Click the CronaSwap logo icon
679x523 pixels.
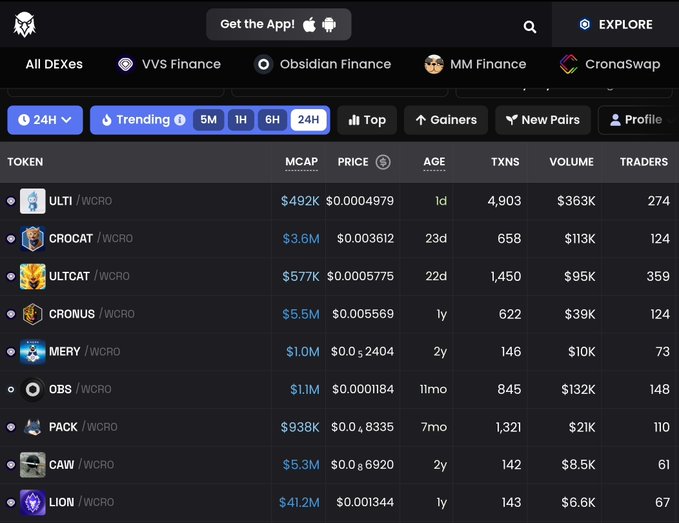(x=569, y=65)
